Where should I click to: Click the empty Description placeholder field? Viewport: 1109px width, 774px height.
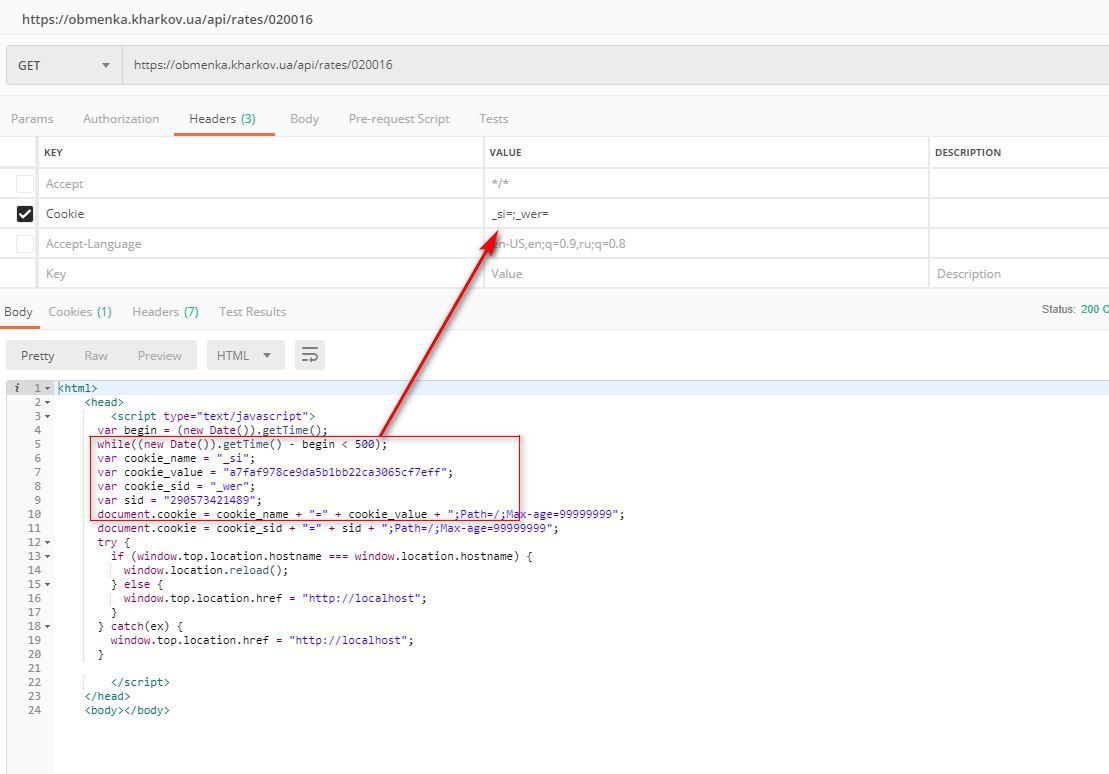click(x=1018, y=274)
